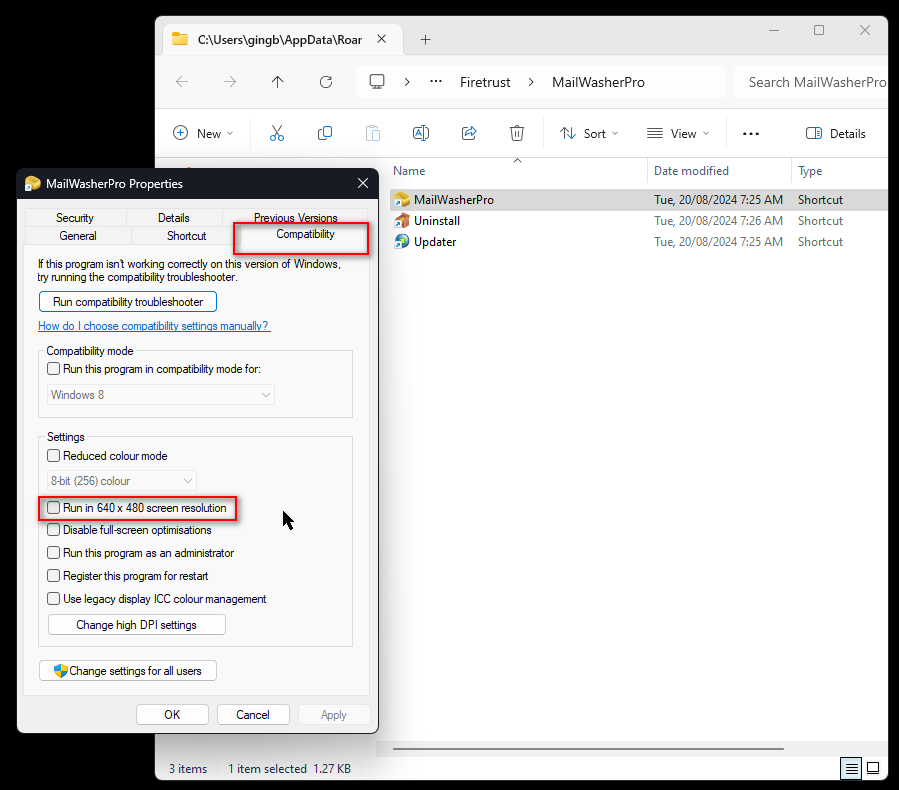Close the MailWasherPro Properties dialog
Image resolution: width=899 pixels, height=790 pixels.
click(363, 183)
